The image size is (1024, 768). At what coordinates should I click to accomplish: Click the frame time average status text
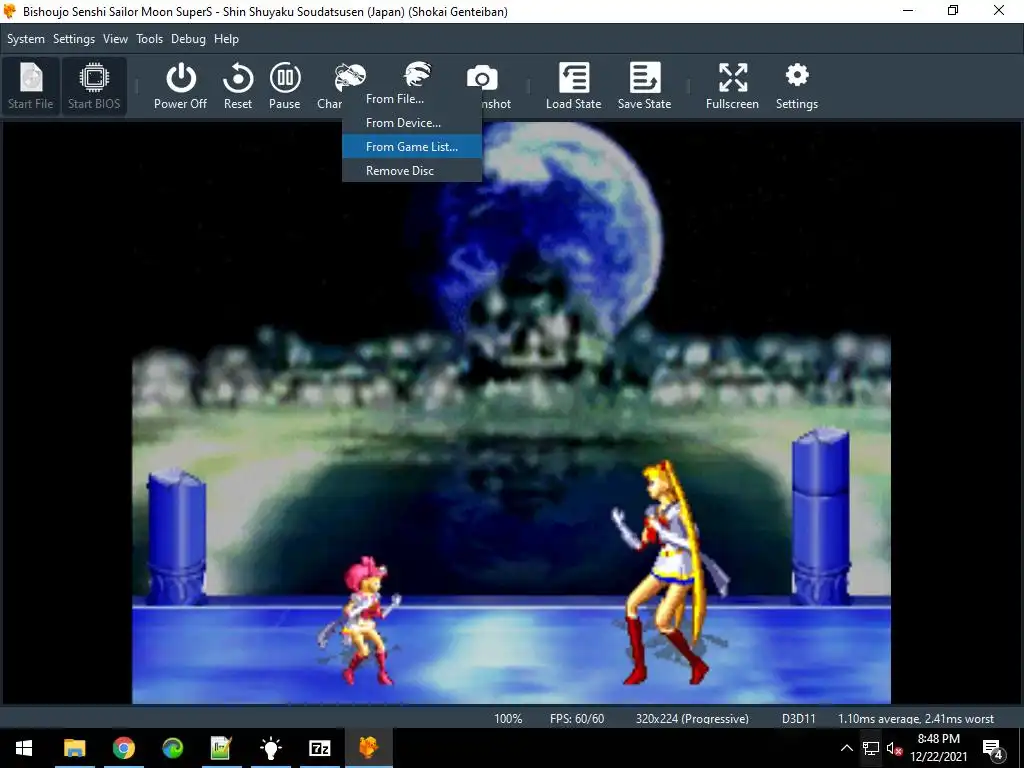pos(916,718)
